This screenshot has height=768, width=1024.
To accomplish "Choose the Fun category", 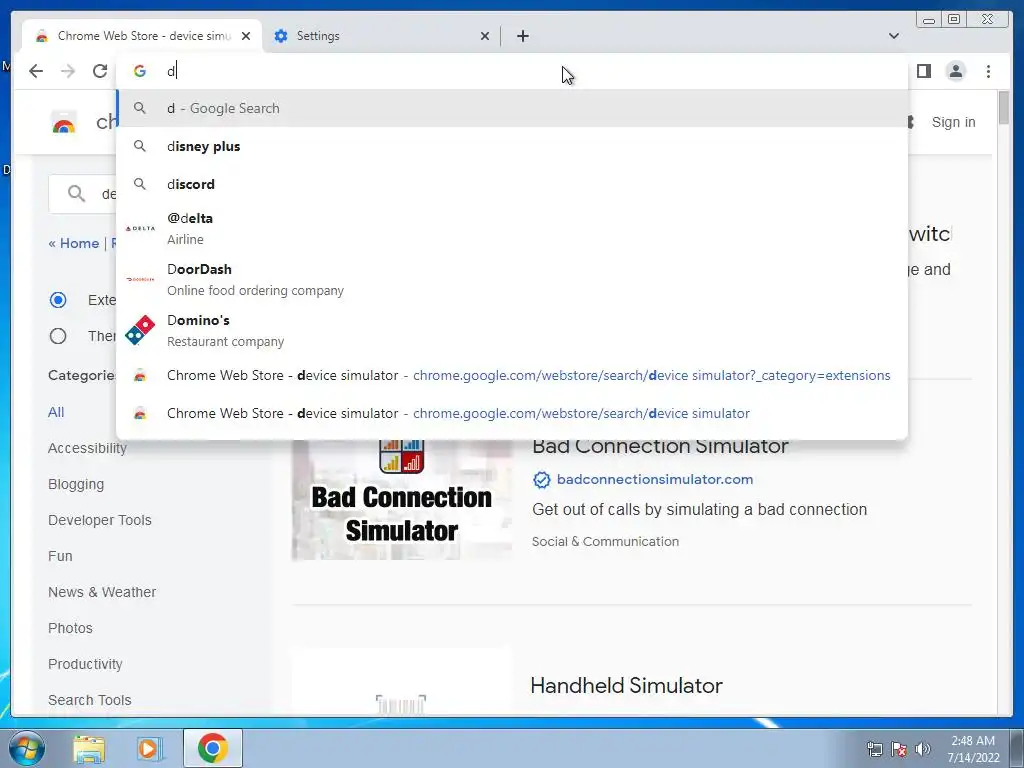I will coord(60,556).
